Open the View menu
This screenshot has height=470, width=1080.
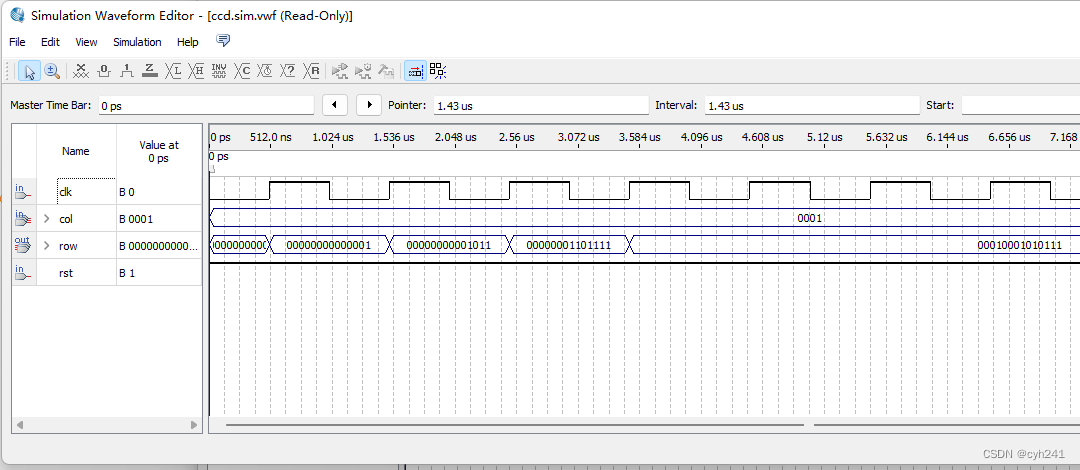click(x=86, y=42)
